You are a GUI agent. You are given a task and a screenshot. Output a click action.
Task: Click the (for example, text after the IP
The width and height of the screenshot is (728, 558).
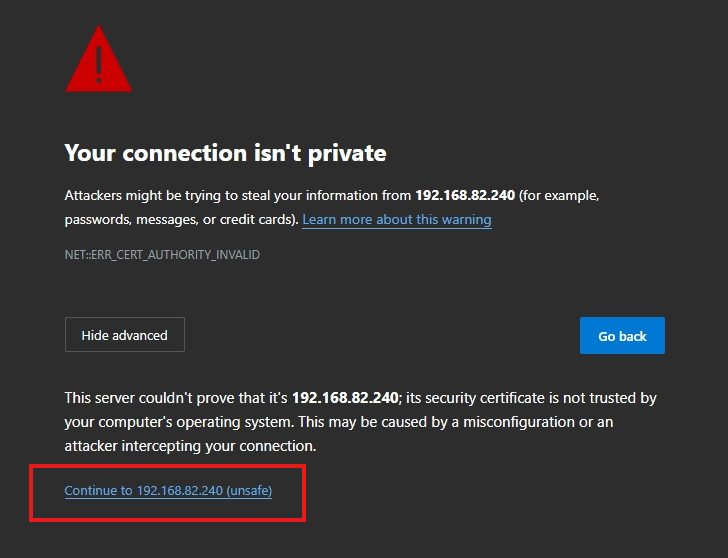tap(559, 195)
